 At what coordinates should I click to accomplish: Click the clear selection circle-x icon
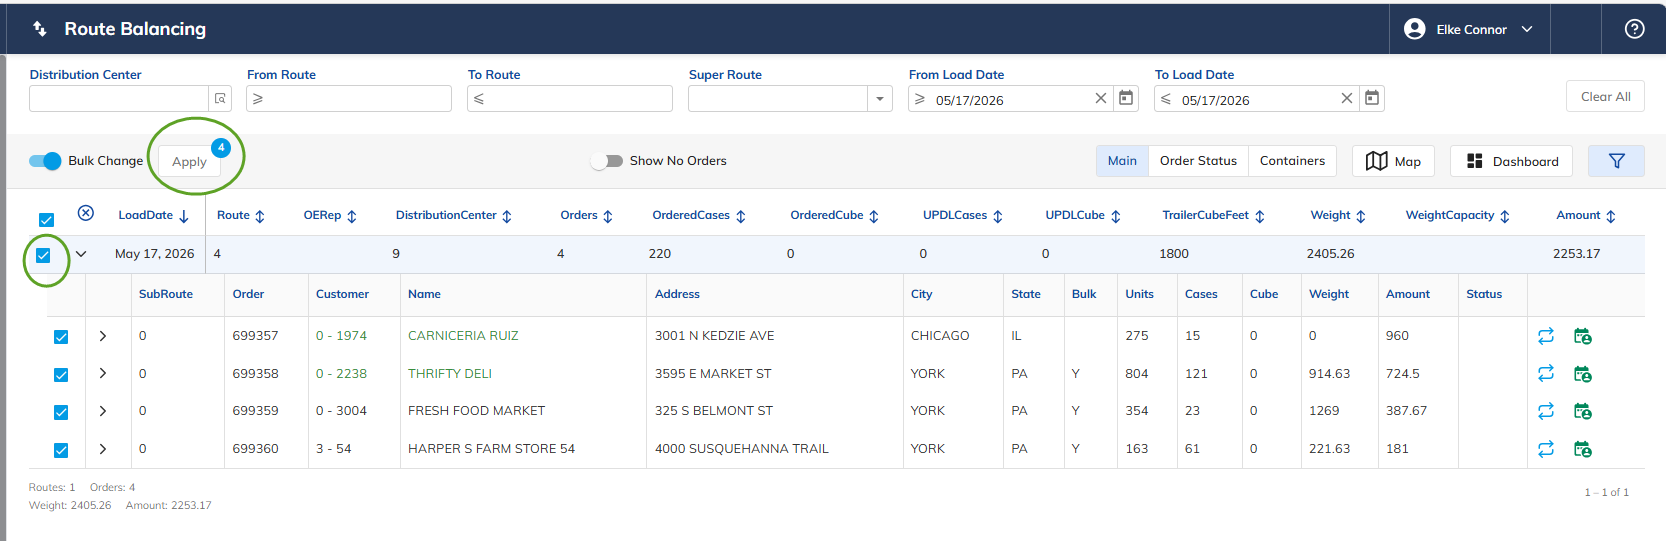click(x=86, y=213)
